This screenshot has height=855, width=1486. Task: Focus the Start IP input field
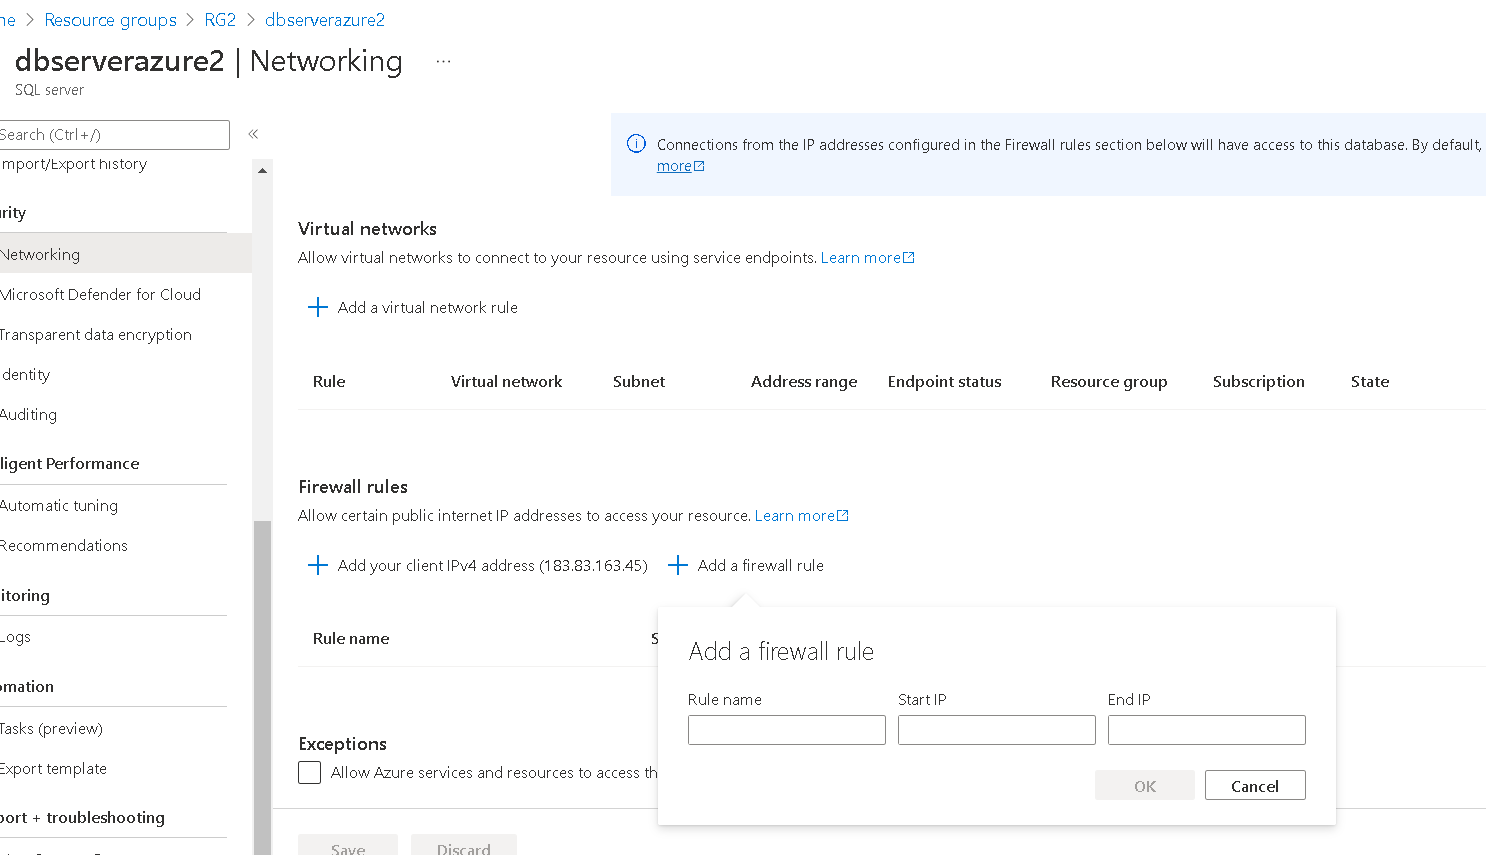[x=997, y=730]
